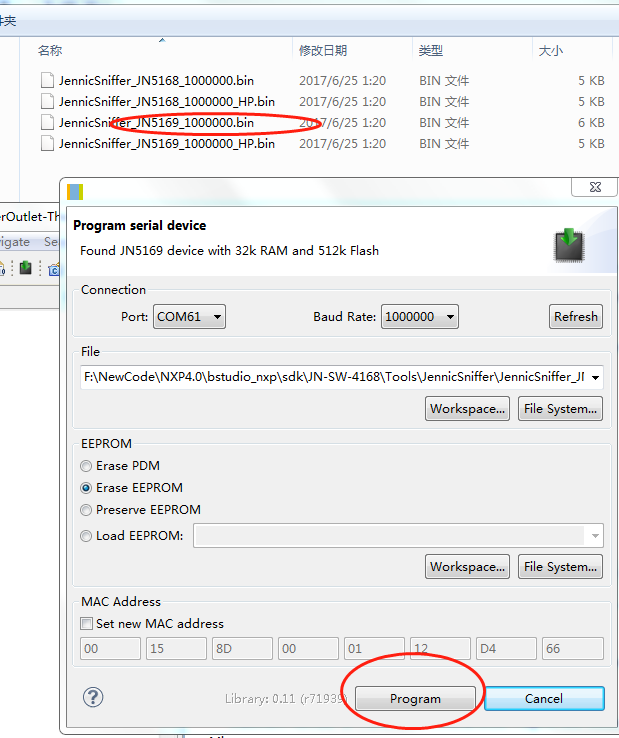The width and height of the screenshot is (619, 738).
Task: Click file icon of JennicSniffer_JN5169_1000000.bin
Action: coord(47,123)
